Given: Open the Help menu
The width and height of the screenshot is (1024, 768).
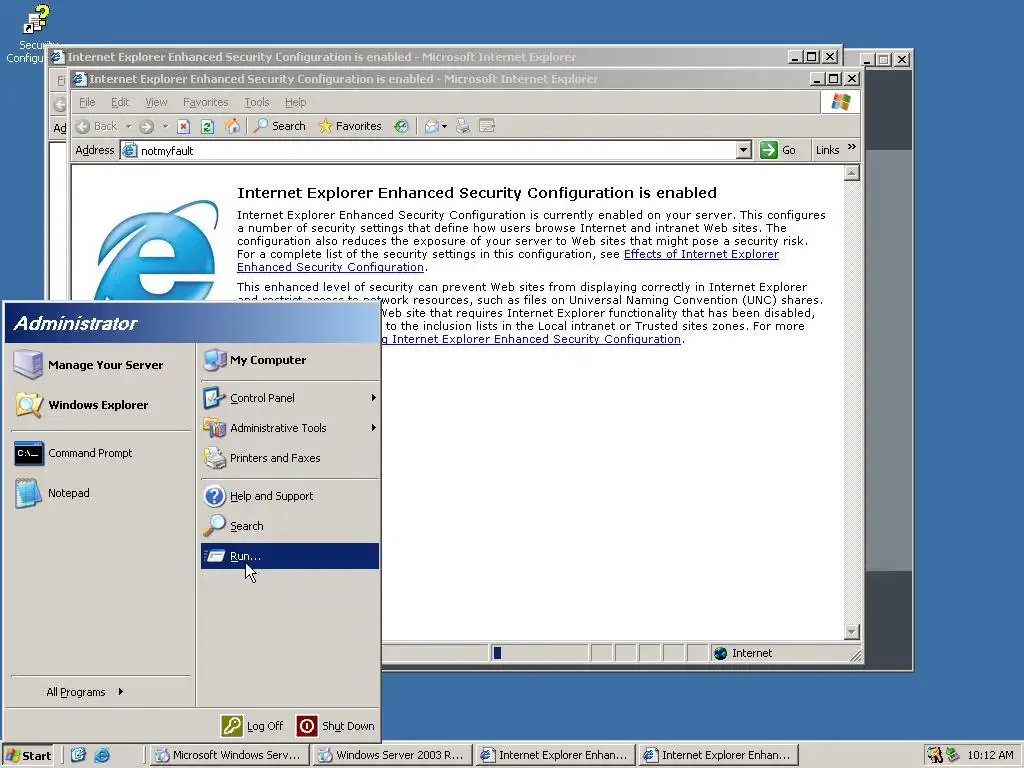Looking at the screenshot, I should tap(295, 102).
